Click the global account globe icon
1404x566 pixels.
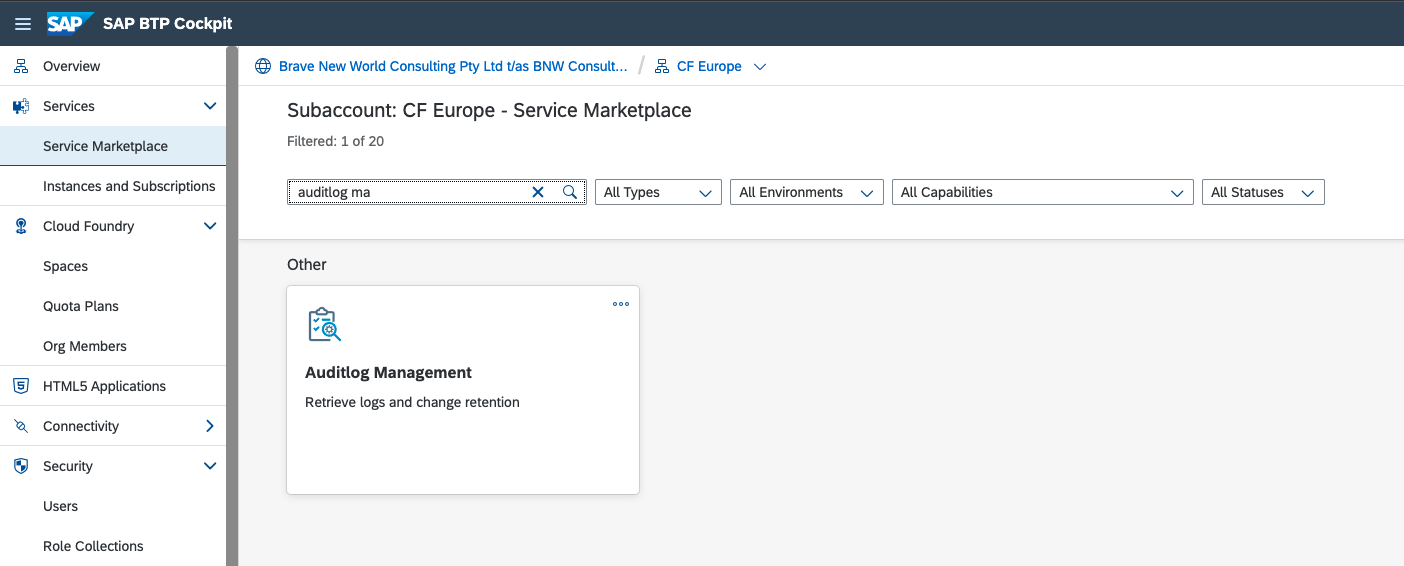tap(263, 66)
